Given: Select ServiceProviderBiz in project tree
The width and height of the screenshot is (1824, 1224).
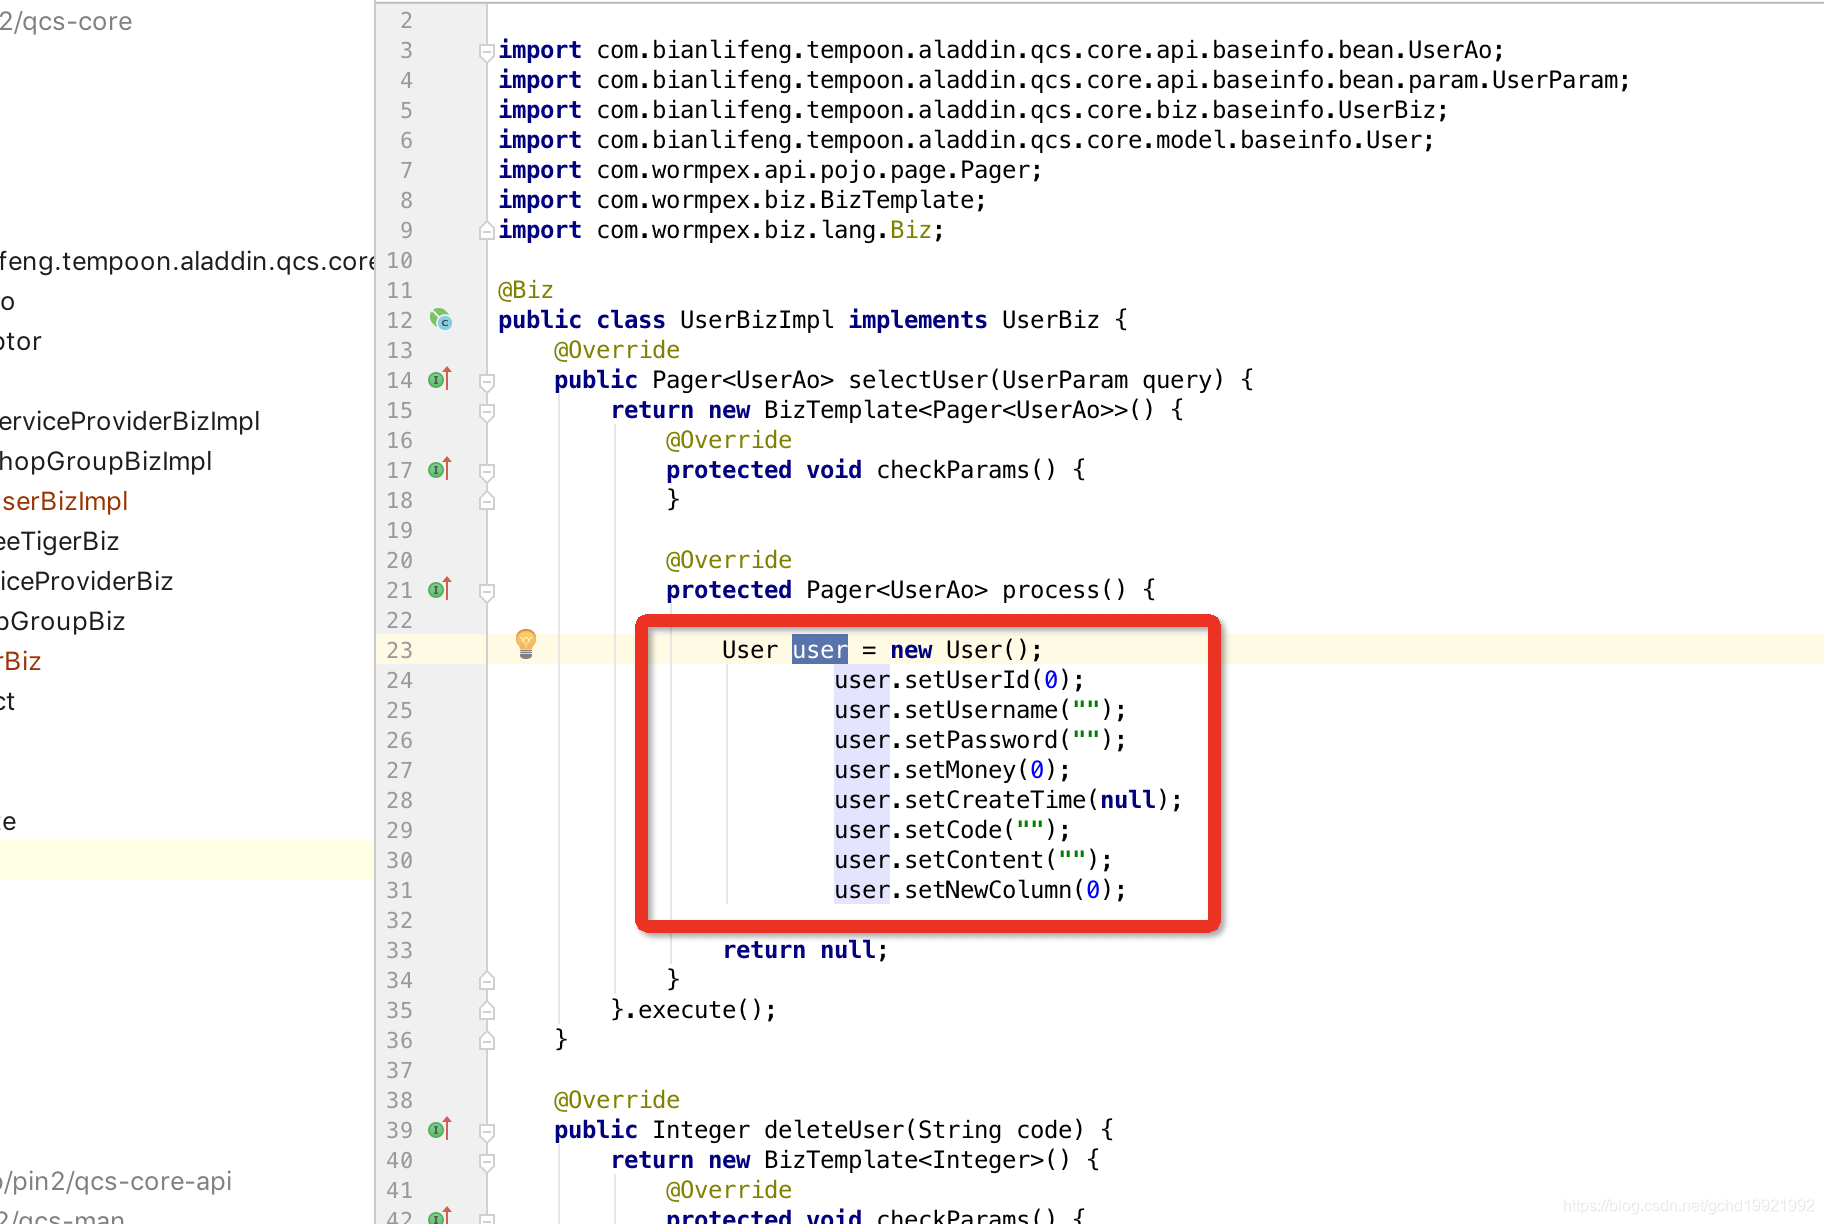Looking at the screenshot, I should (x=87, y=581).
